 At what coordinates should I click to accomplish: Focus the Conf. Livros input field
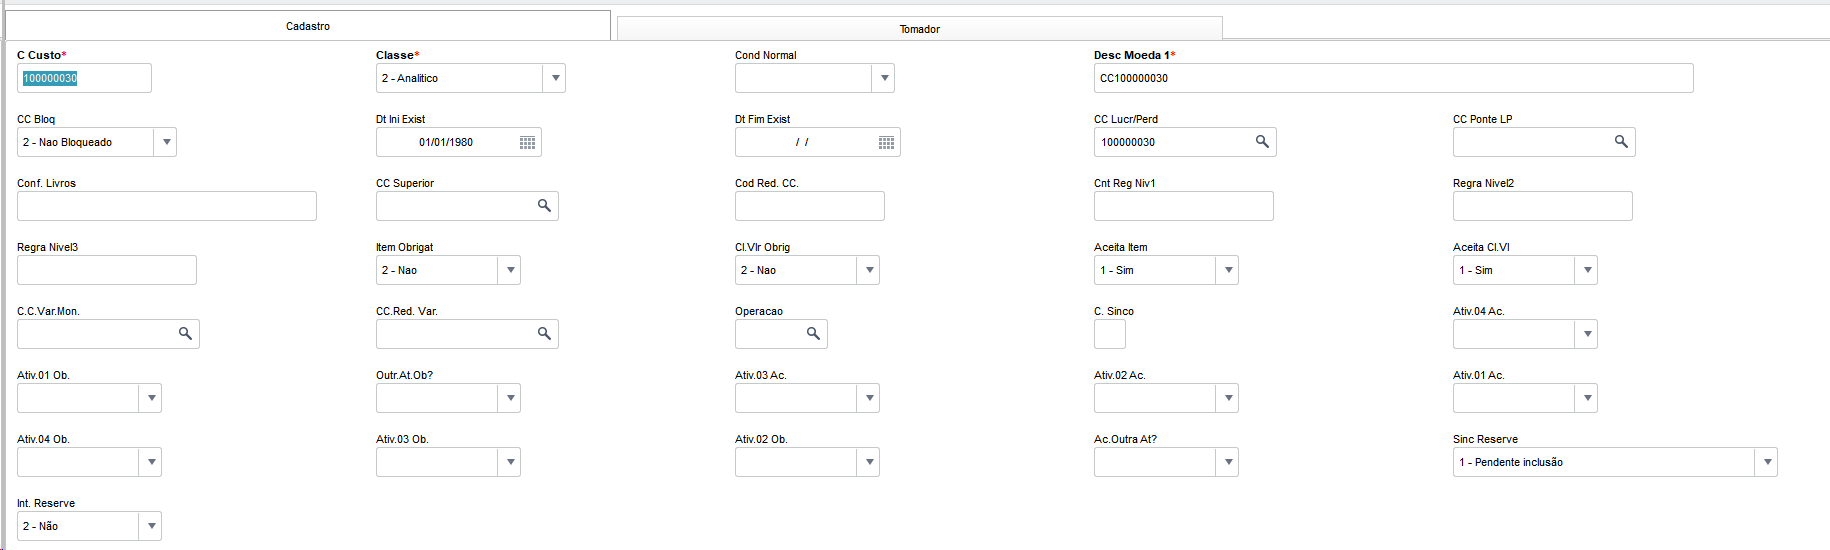(x=166, y=206)
